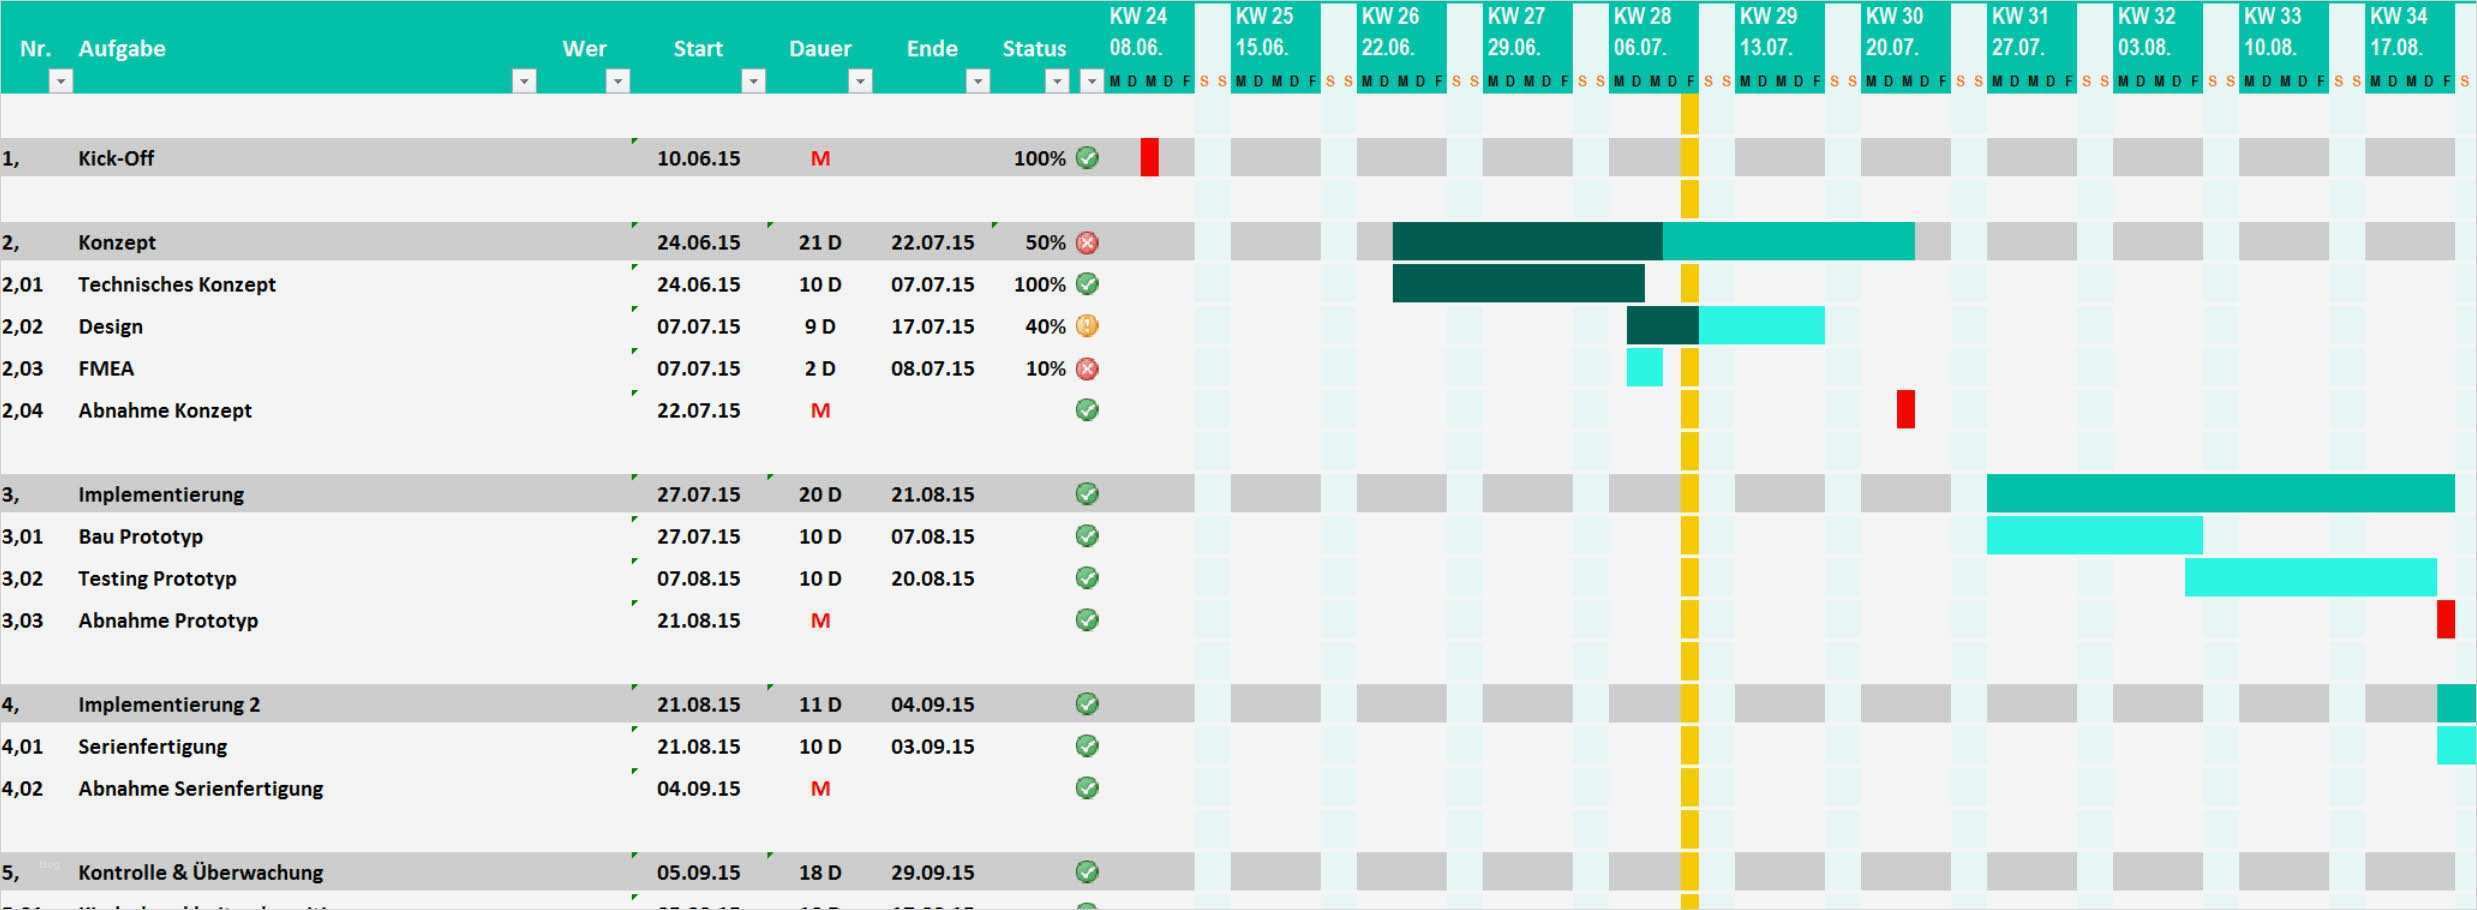Click the green status checkmark for Kick-Off
Screen dimensions: 2477x910
(1087, 157)
